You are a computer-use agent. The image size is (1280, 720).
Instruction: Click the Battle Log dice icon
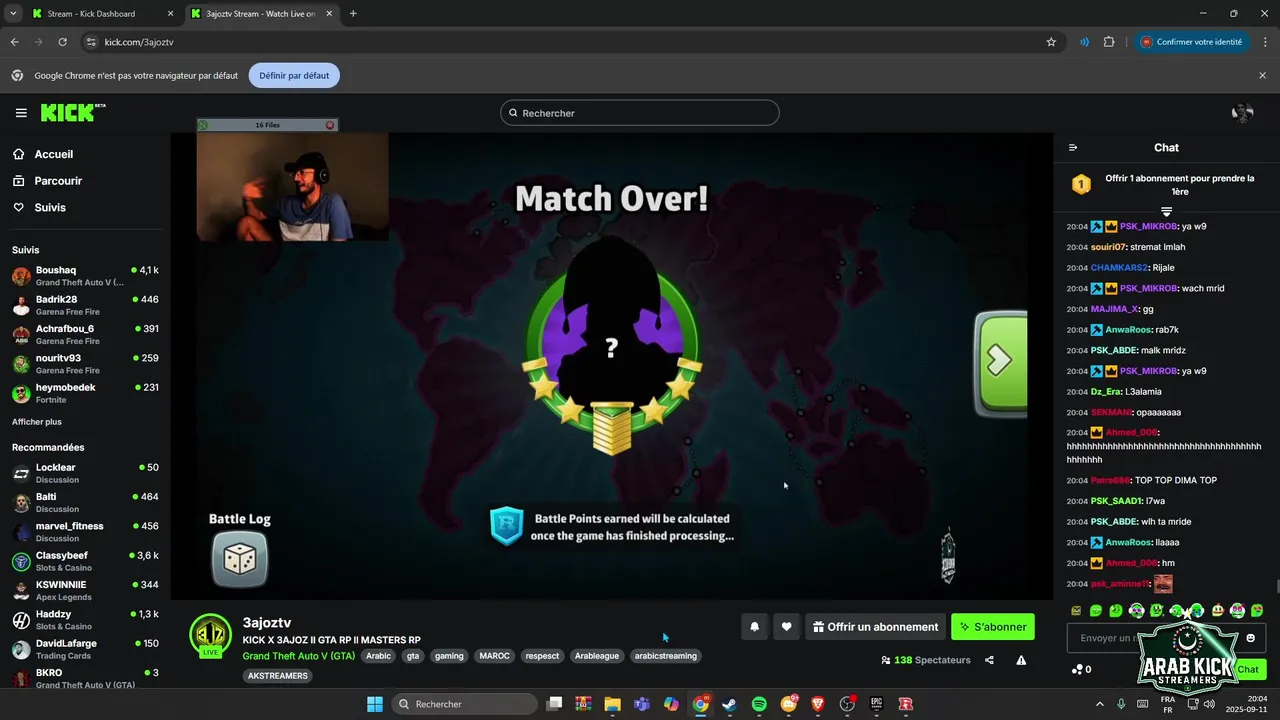click(x=239, y=559)
